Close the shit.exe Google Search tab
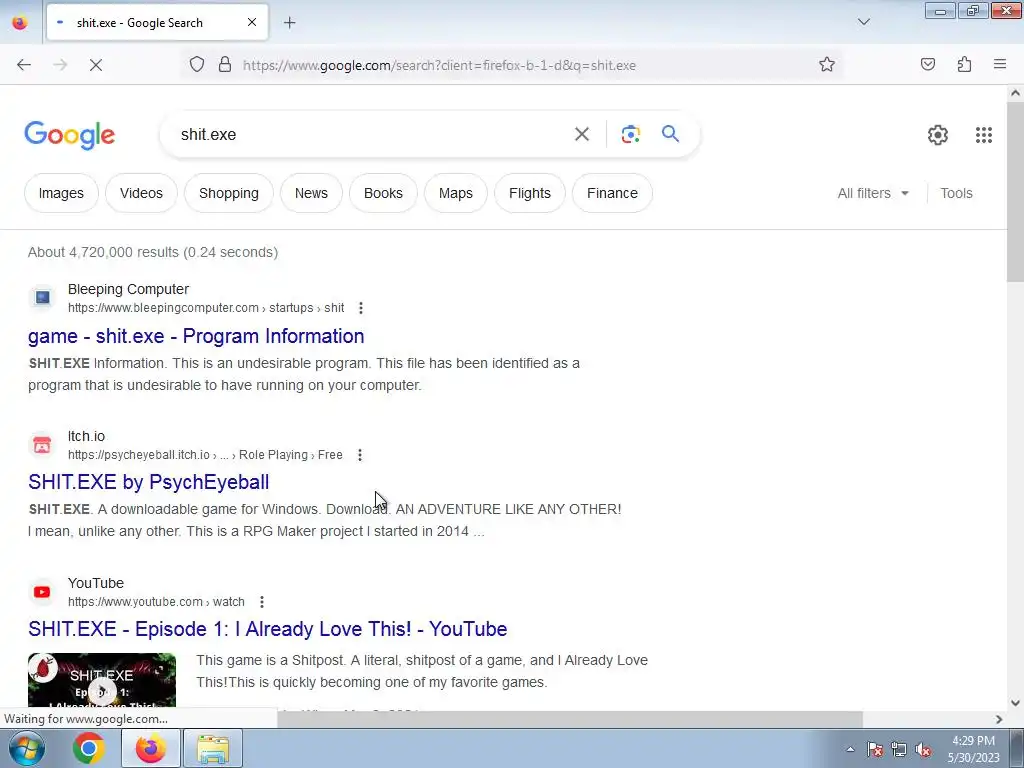1024x768 pixels. point(252,23)
